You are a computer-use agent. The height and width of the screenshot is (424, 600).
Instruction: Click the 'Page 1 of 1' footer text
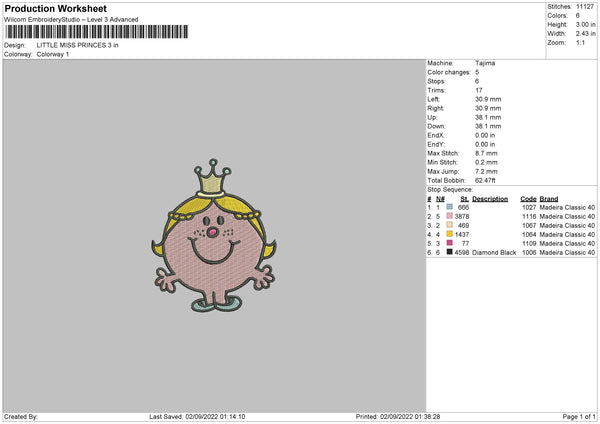coord(579,417)
